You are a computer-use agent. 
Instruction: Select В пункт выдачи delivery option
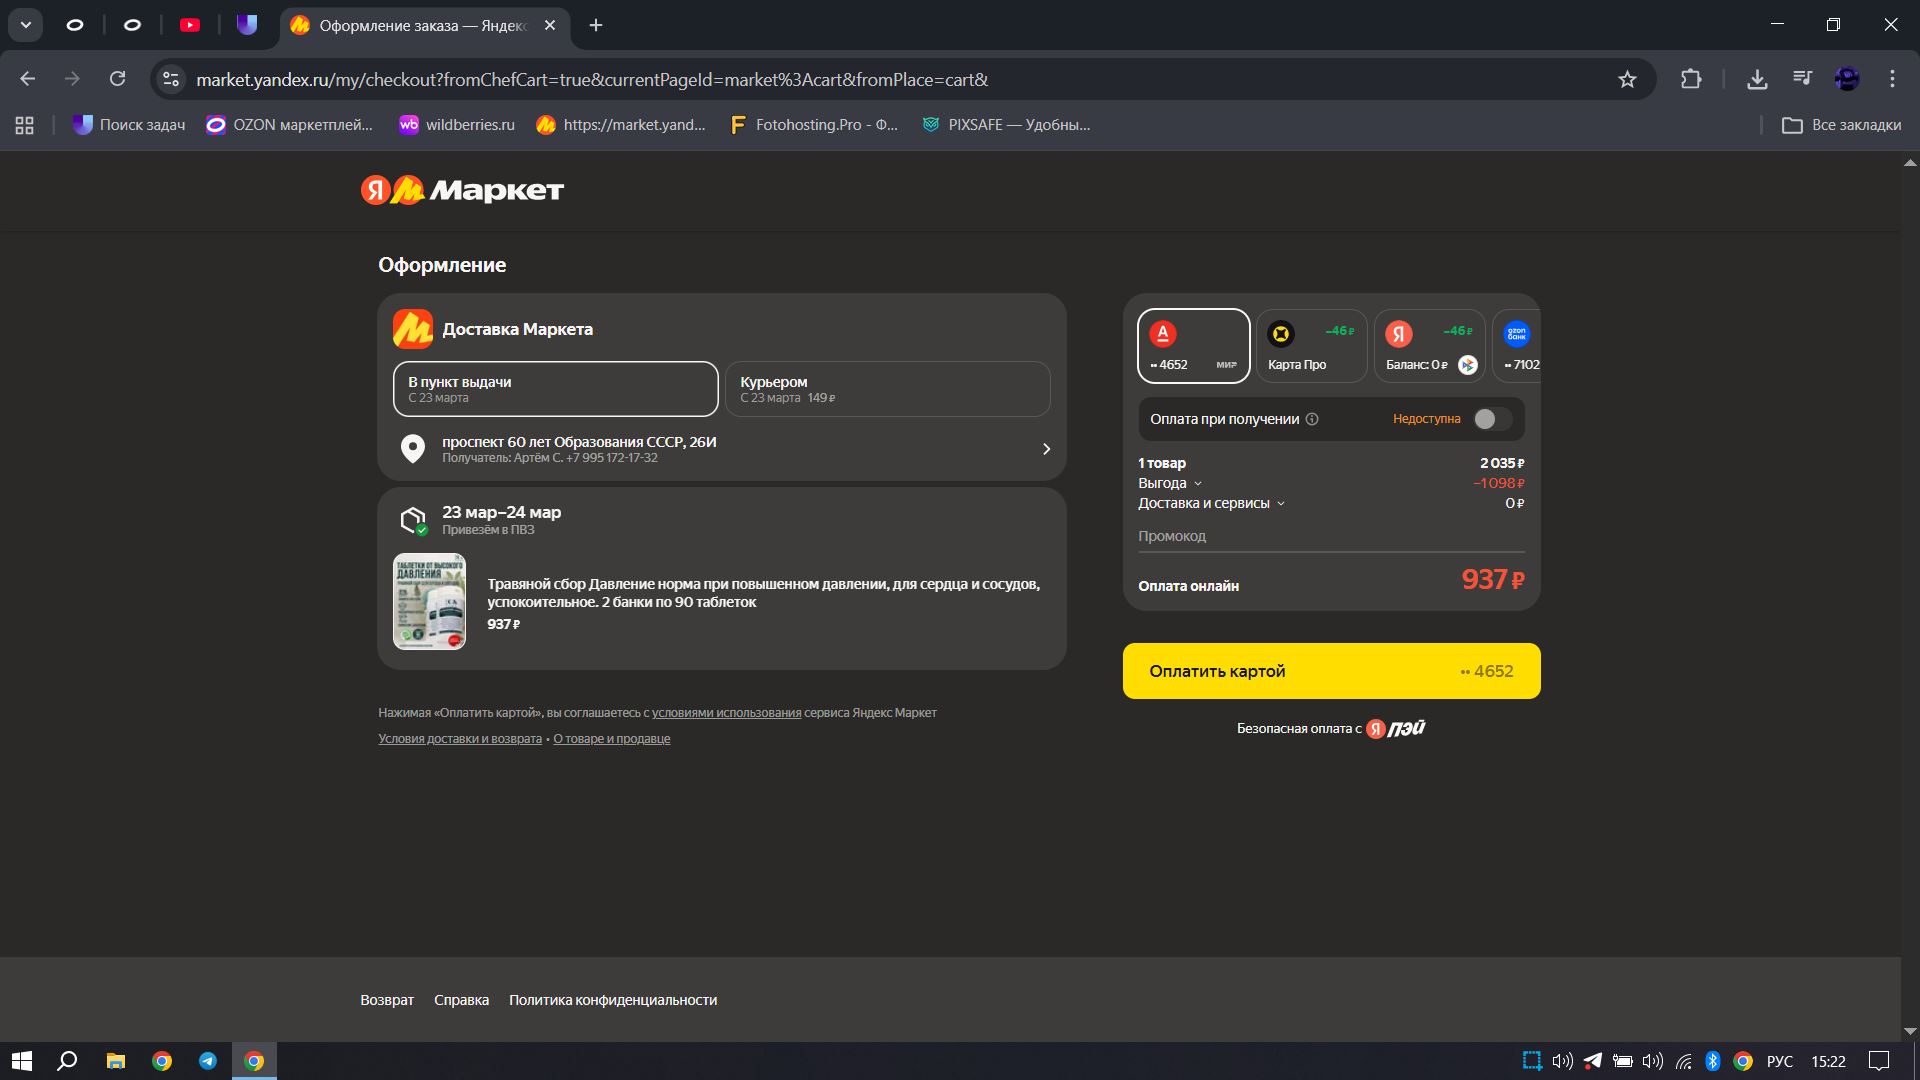coord(555,389)
